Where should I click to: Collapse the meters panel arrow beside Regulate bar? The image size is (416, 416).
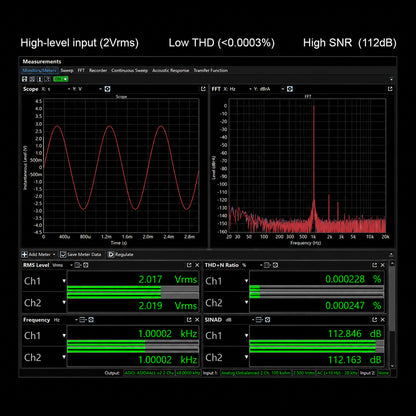(x=391, y=254)
